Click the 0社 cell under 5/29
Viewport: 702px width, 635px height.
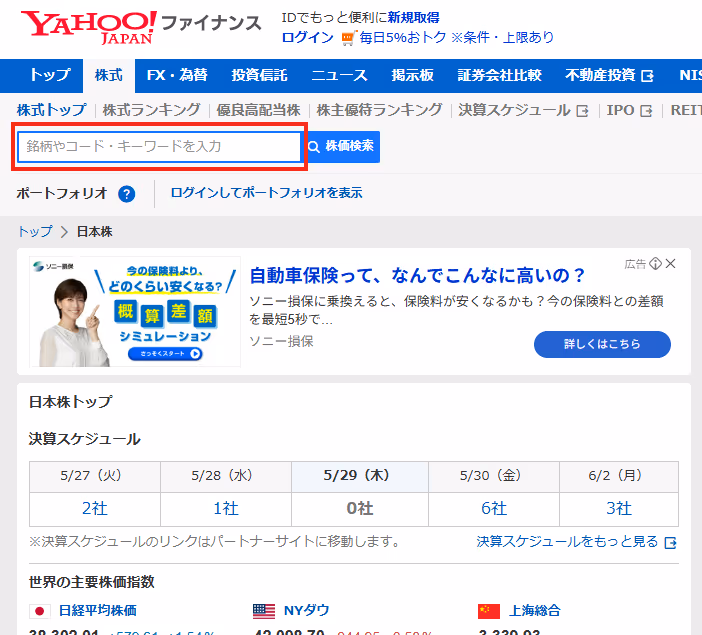coord(360,510)
